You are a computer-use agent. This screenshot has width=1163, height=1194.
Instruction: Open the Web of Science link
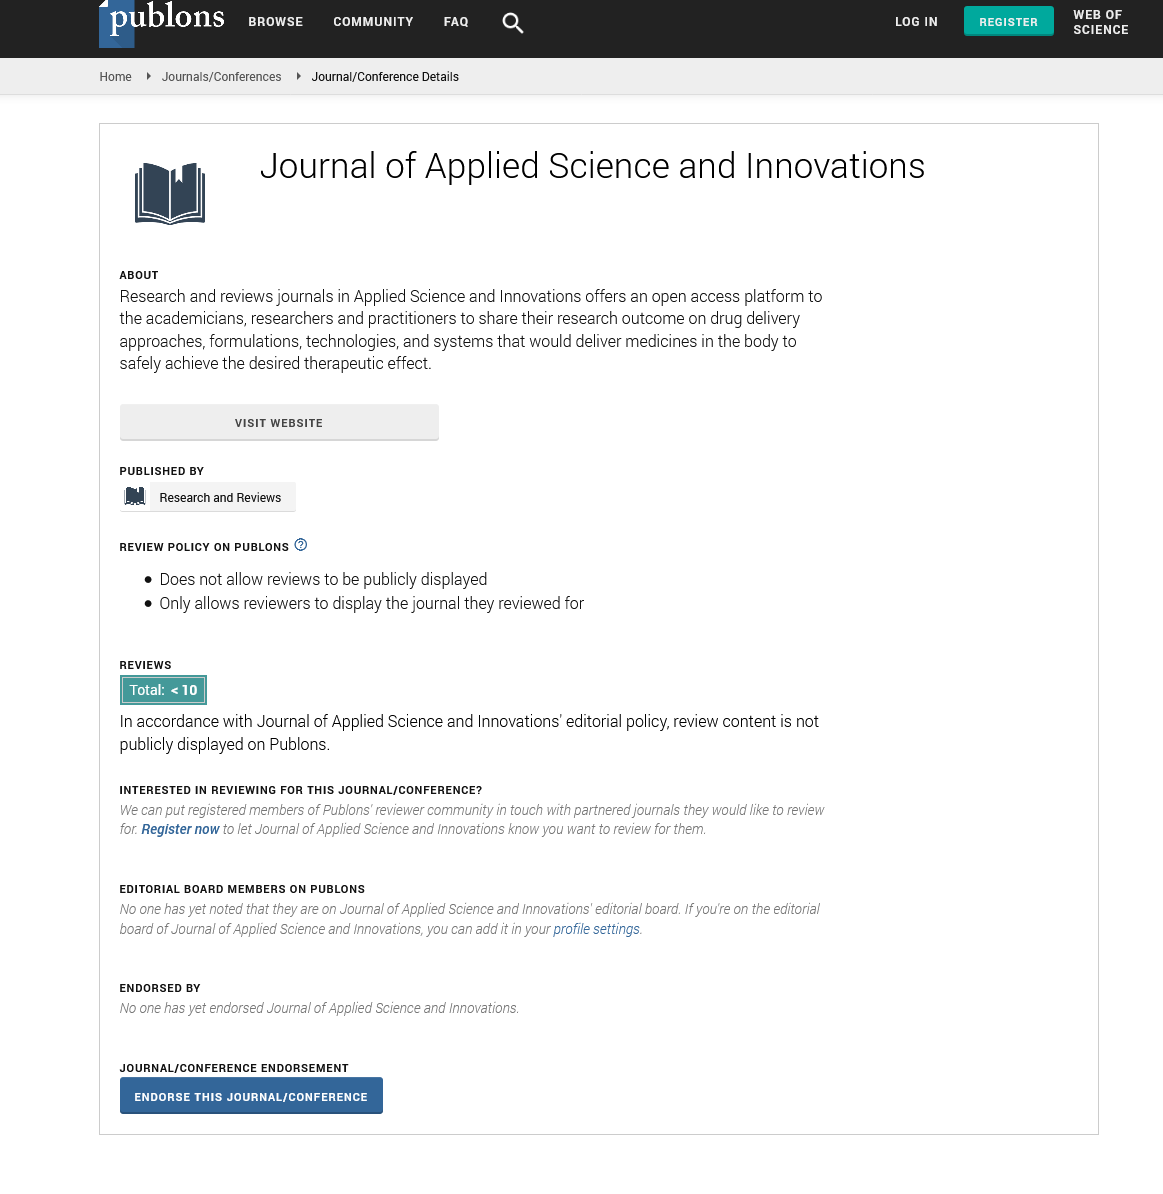point(1100,22)
